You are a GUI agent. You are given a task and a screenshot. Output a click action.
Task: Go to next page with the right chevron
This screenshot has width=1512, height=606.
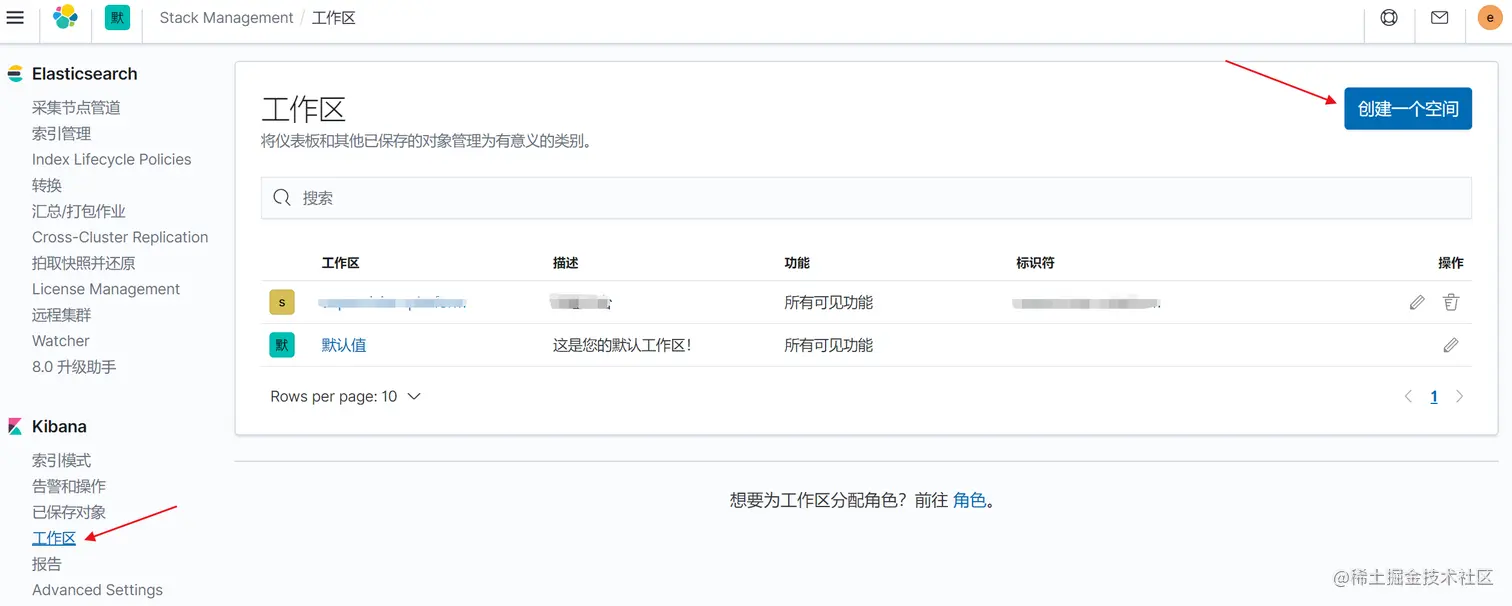click(1459, 396)
